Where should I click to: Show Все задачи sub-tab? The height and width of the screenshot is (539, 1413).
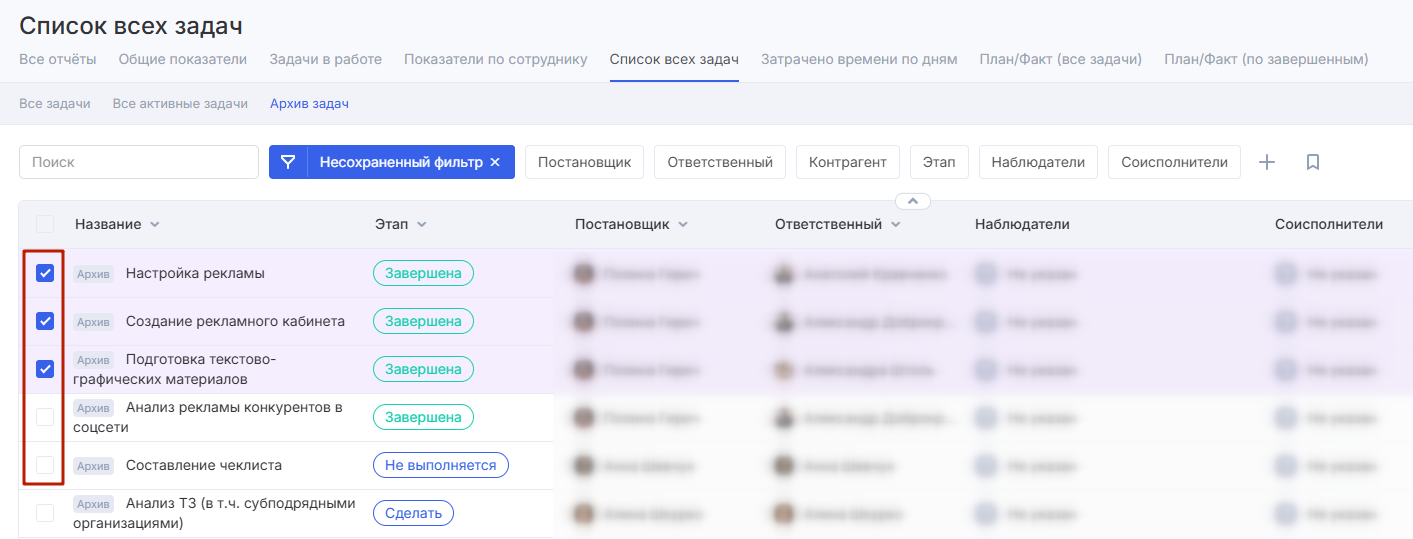[x=55, y=104]
